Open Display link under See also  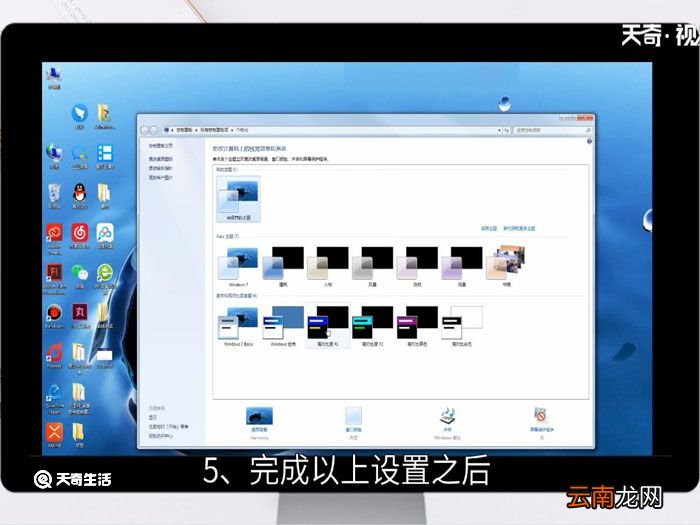point(153,417)
